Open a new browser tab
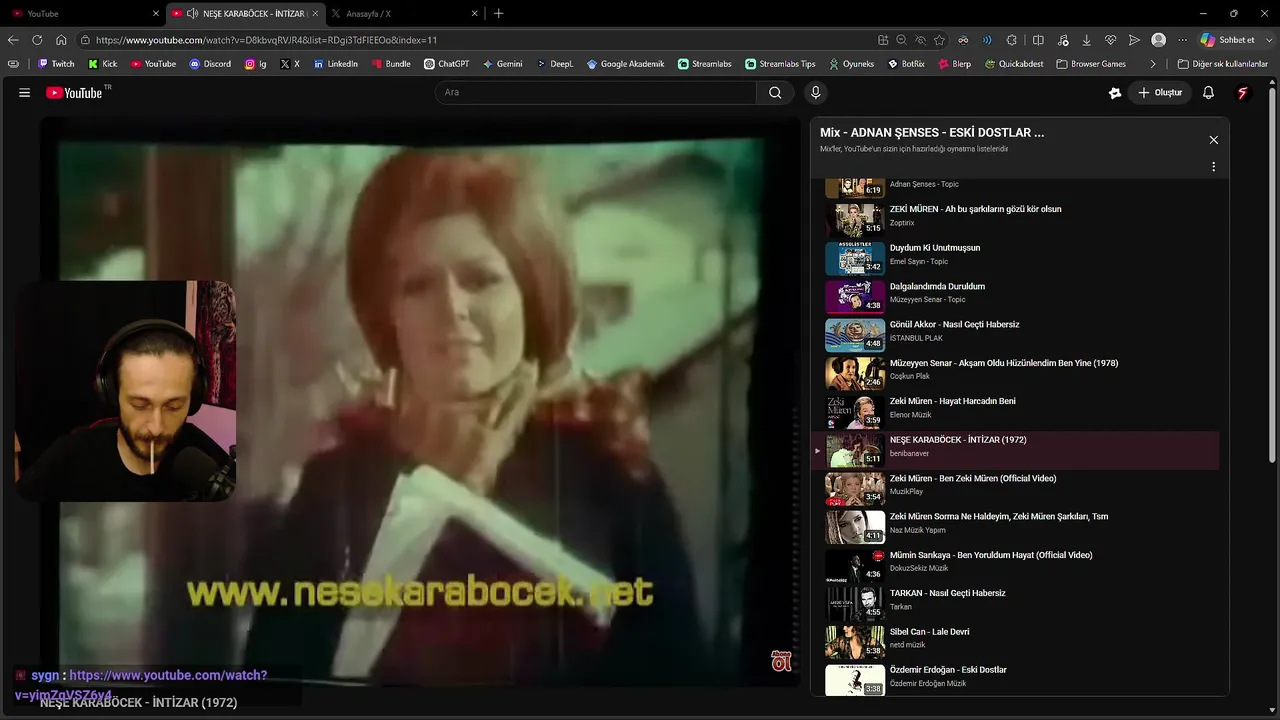 pyautogui.click(x=498, y=14)
